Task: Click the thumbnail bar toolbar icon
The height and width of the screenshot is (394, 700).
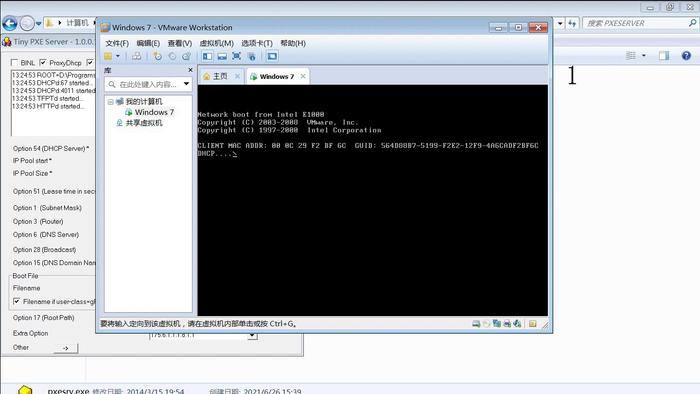Action: tap(222, 56)
